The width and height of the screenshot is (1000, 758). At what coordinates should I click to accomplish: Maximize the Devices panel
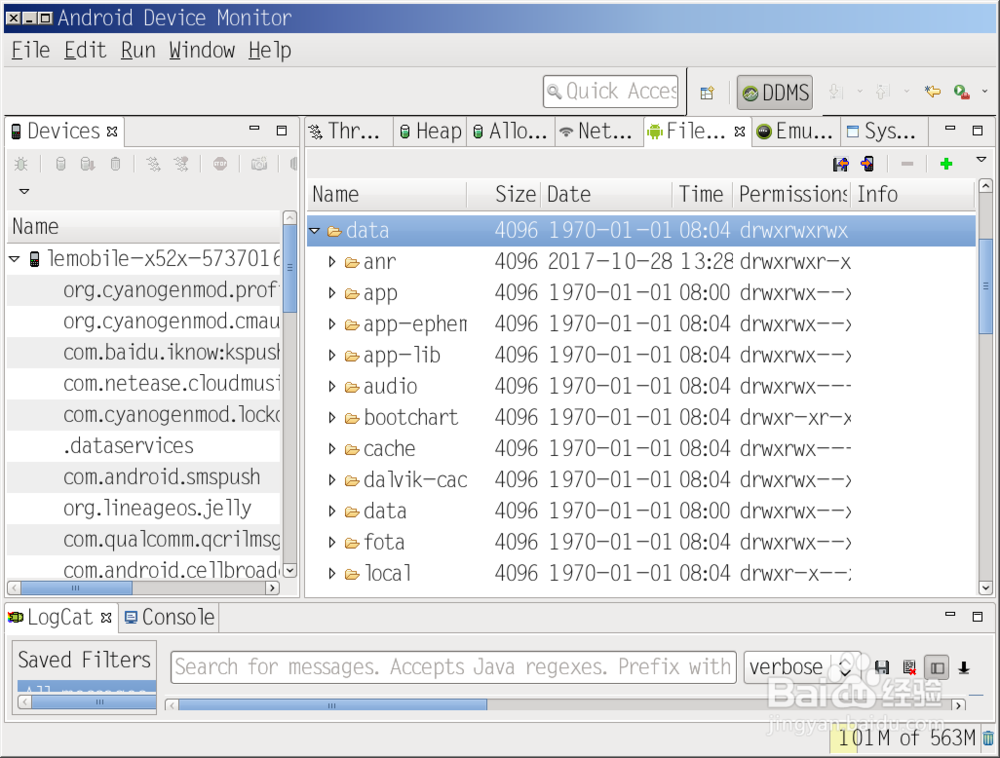[281, 130]
